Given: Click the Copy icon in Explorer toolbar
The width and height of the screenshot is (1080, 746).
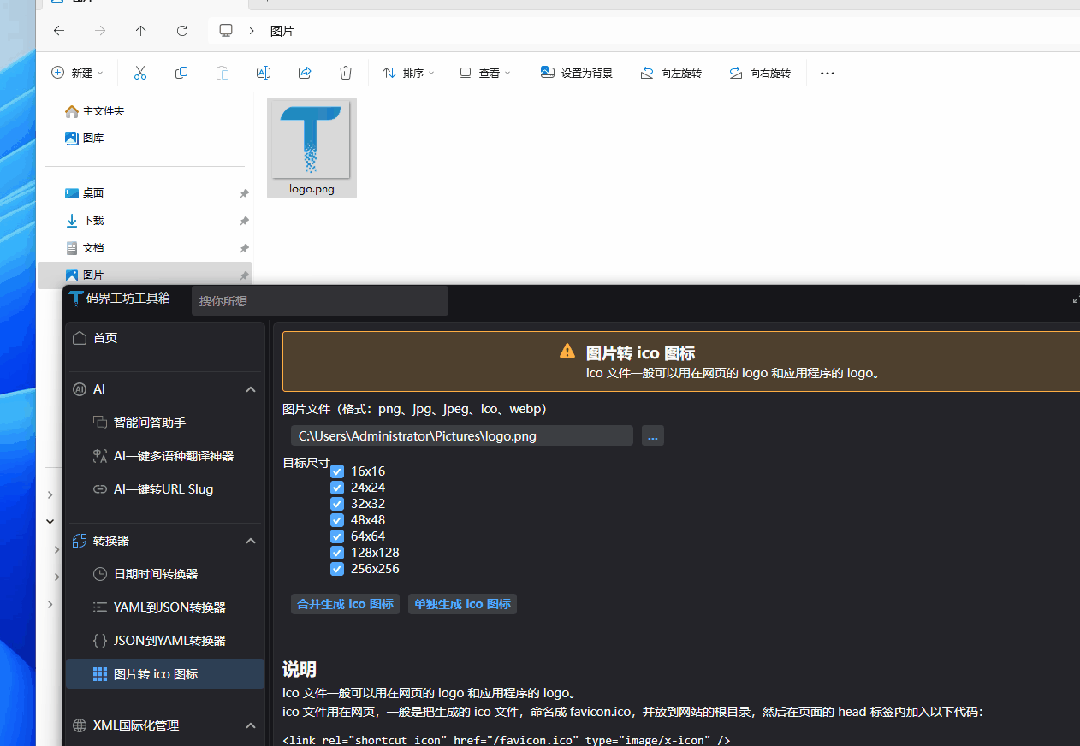Looking at the screenshot, I should pos(180,73).
